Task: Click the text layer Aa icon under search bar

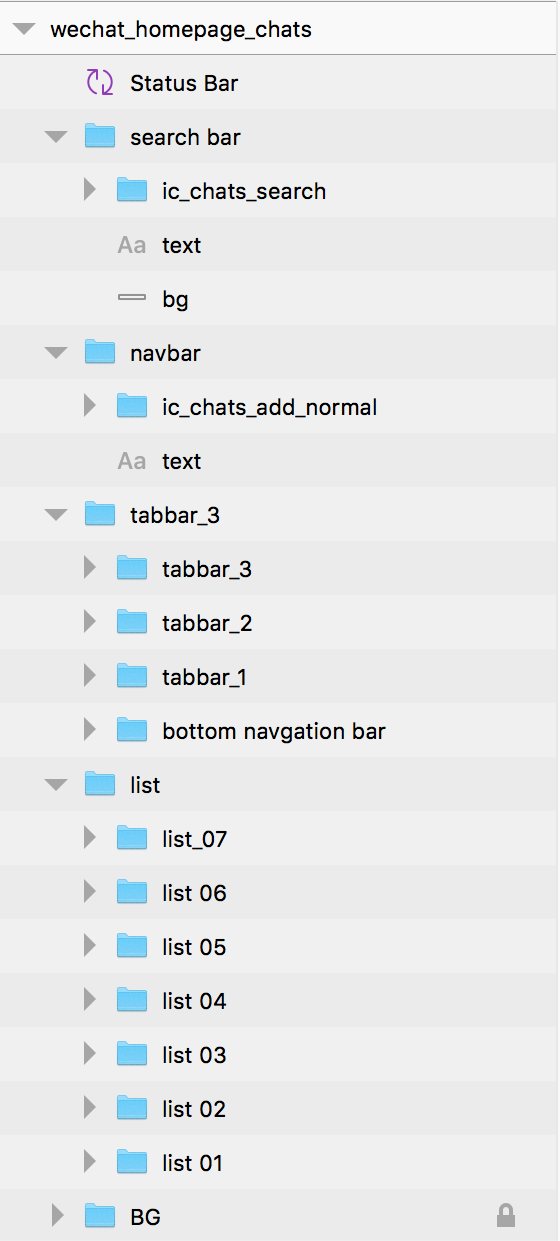Action: click(x=132, y=245)
